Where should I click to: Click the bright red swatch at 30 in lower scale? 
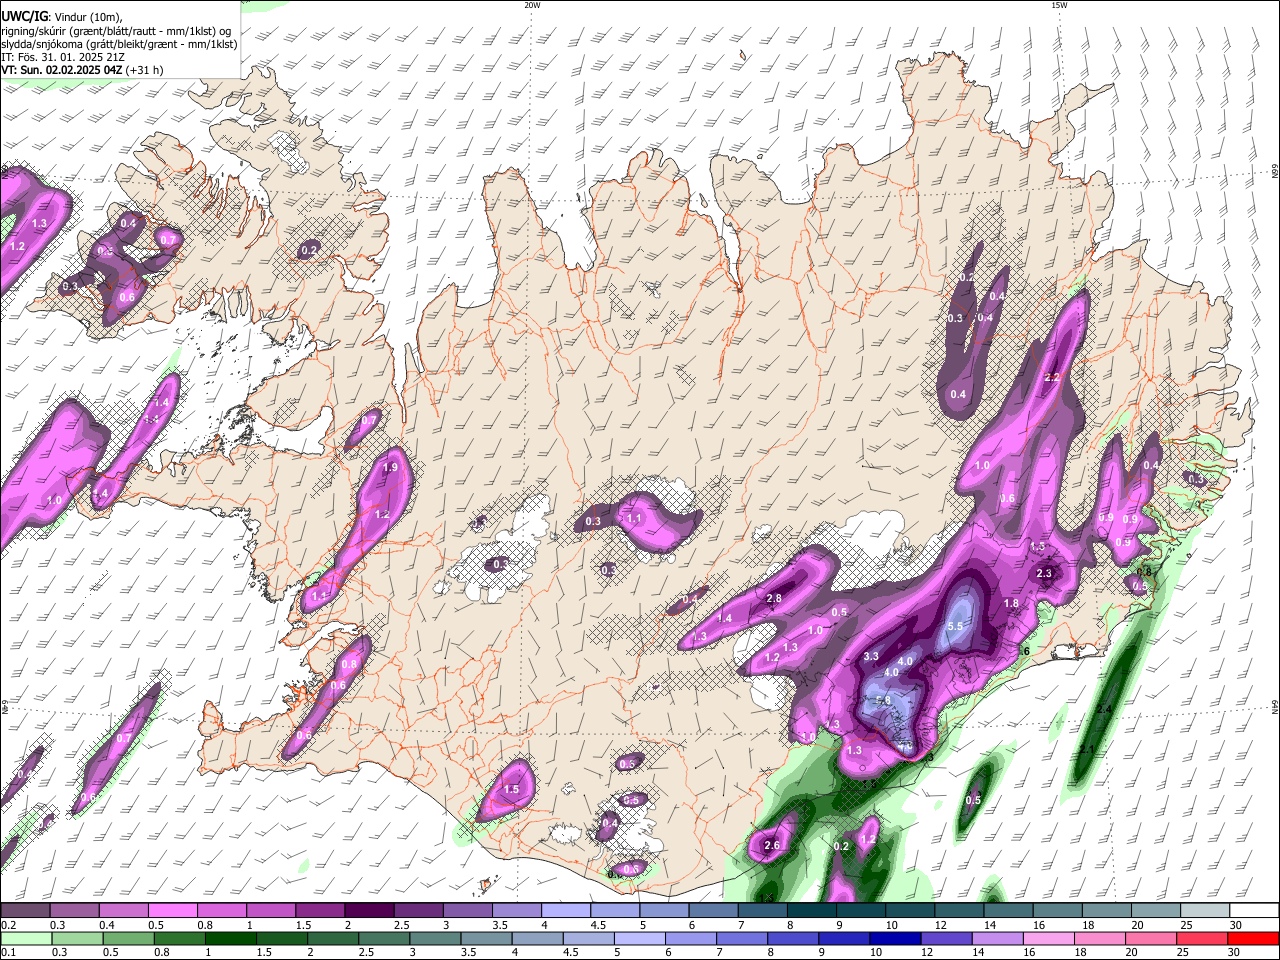click(x=1254, y=938)
